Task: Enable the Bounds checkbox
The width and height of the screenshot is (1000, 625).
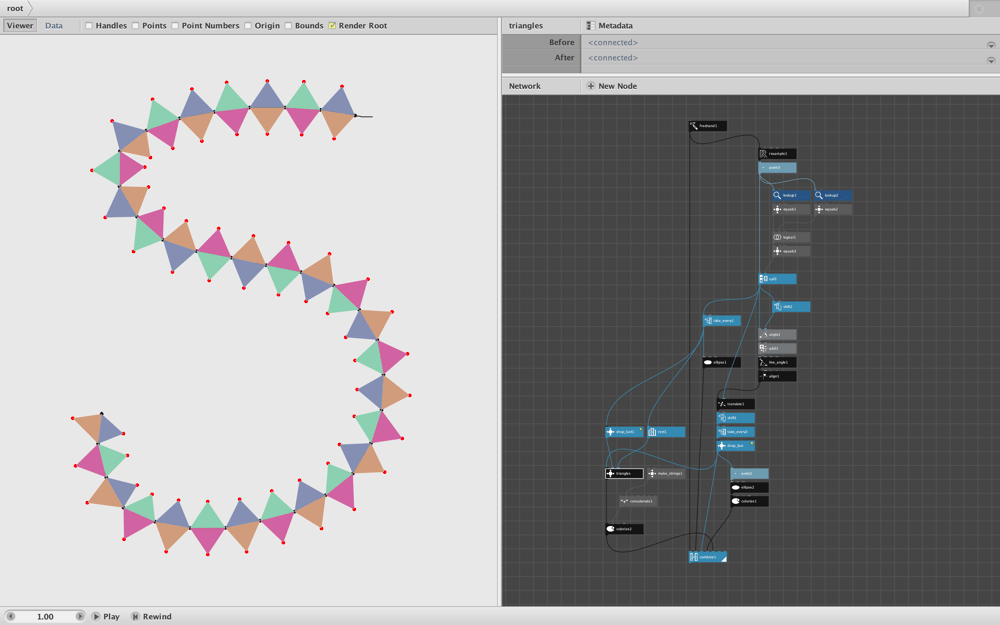Action: 288,26
